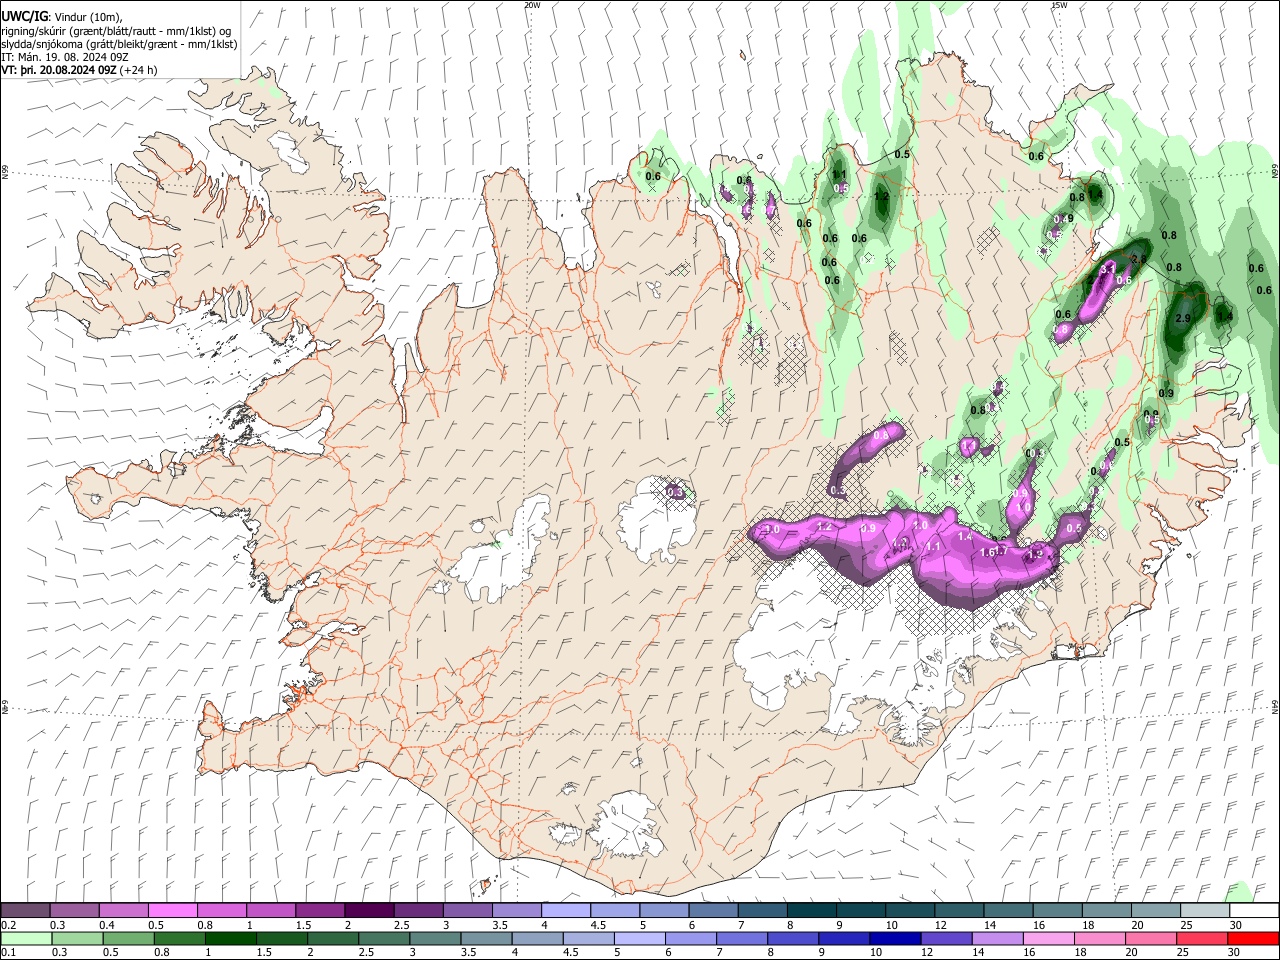This screenshot has height=960, width=1280.
Task: Click the '0.4' label in the upper legend
Action: [x=107, y=925]
